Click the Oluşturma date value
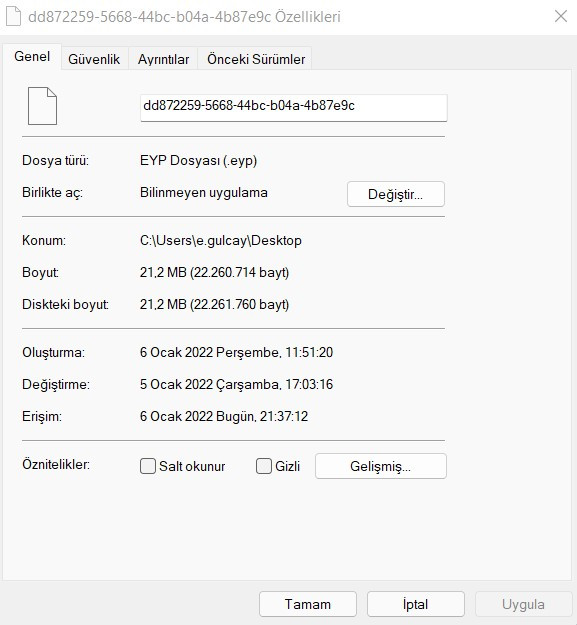 click(x=236, y=352)
